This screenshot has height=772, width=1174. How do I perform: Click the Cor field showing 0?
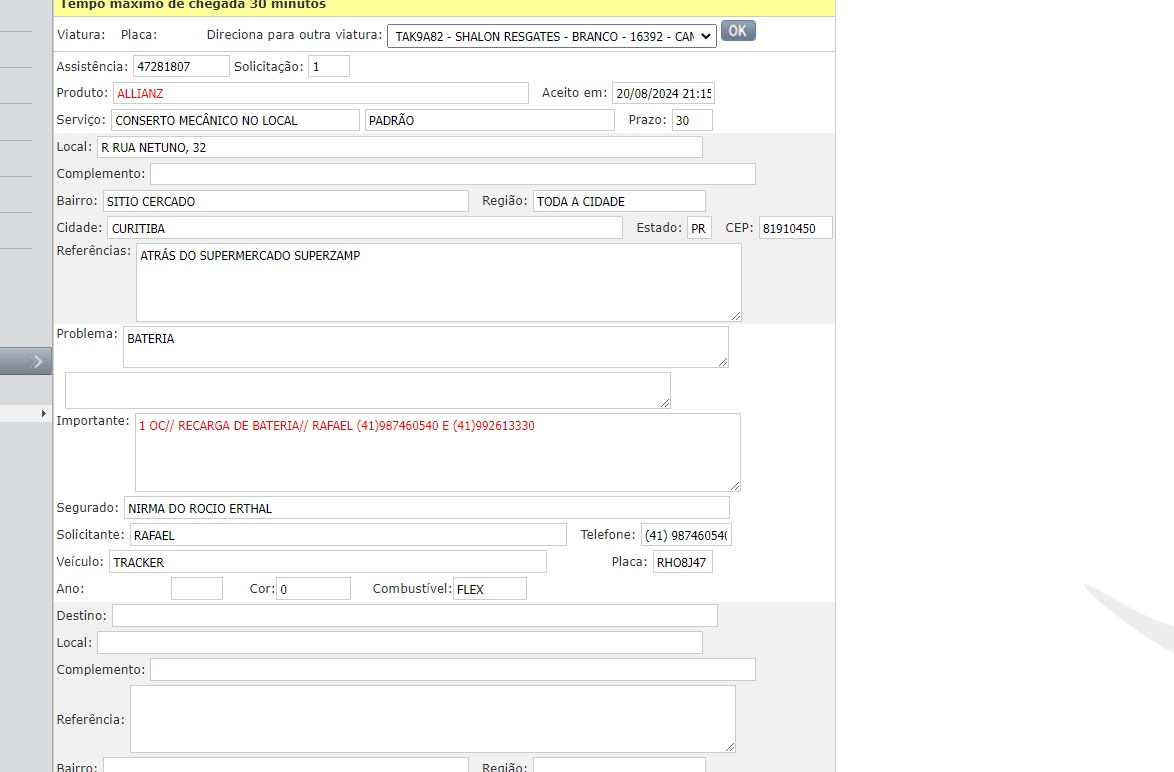313,589
